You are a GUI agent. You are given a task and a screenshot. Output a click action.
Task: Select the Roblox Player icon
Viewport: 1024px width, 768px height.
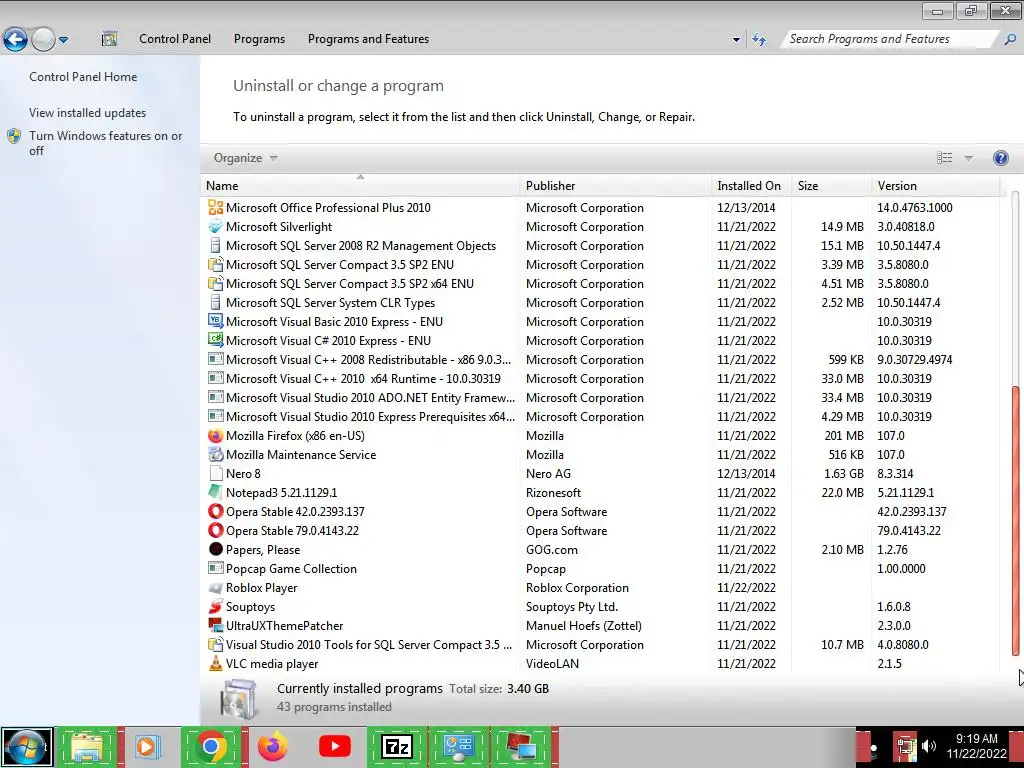(216, 588)
